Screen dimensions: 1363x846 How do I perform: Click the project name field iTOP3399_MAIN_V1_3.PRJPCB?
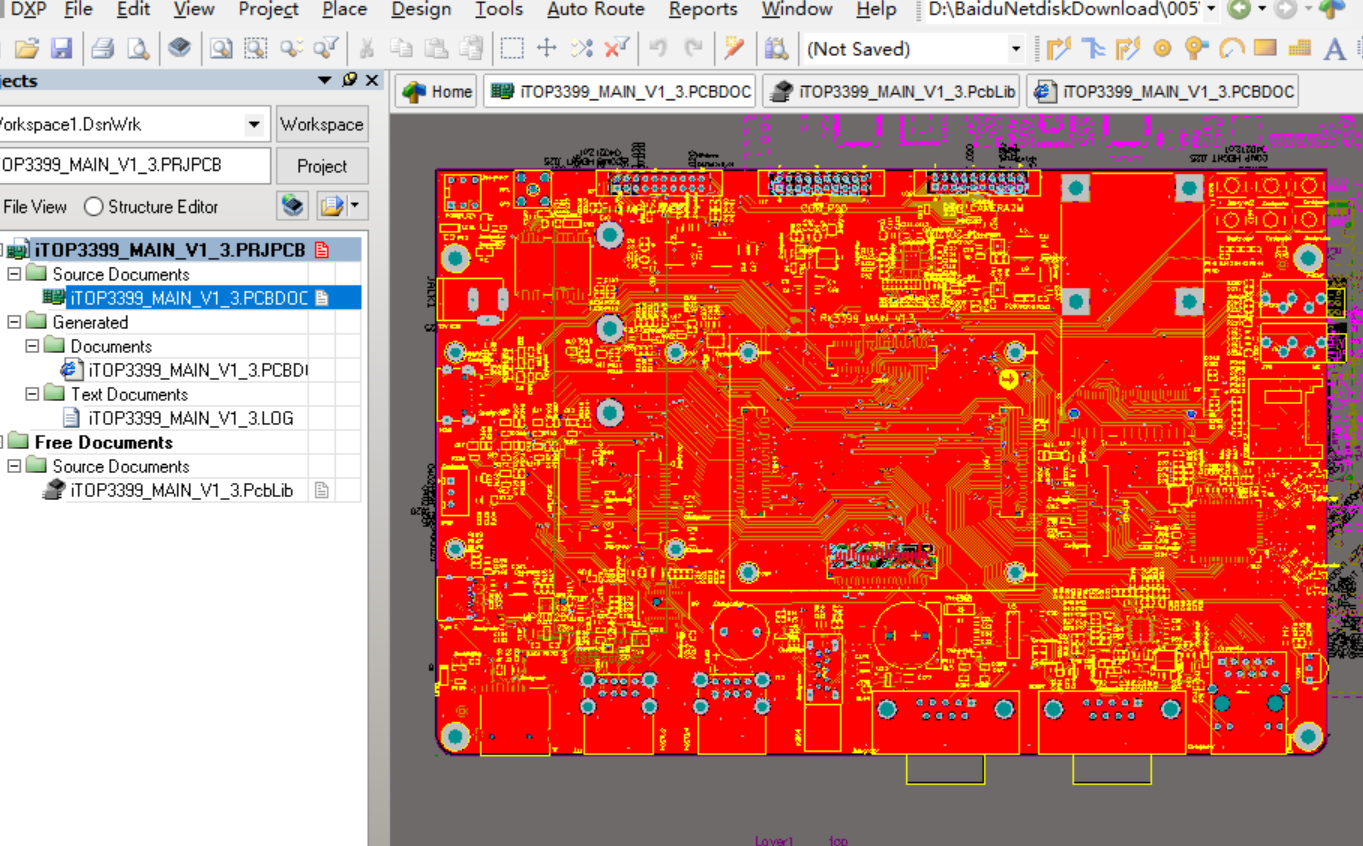134,166
